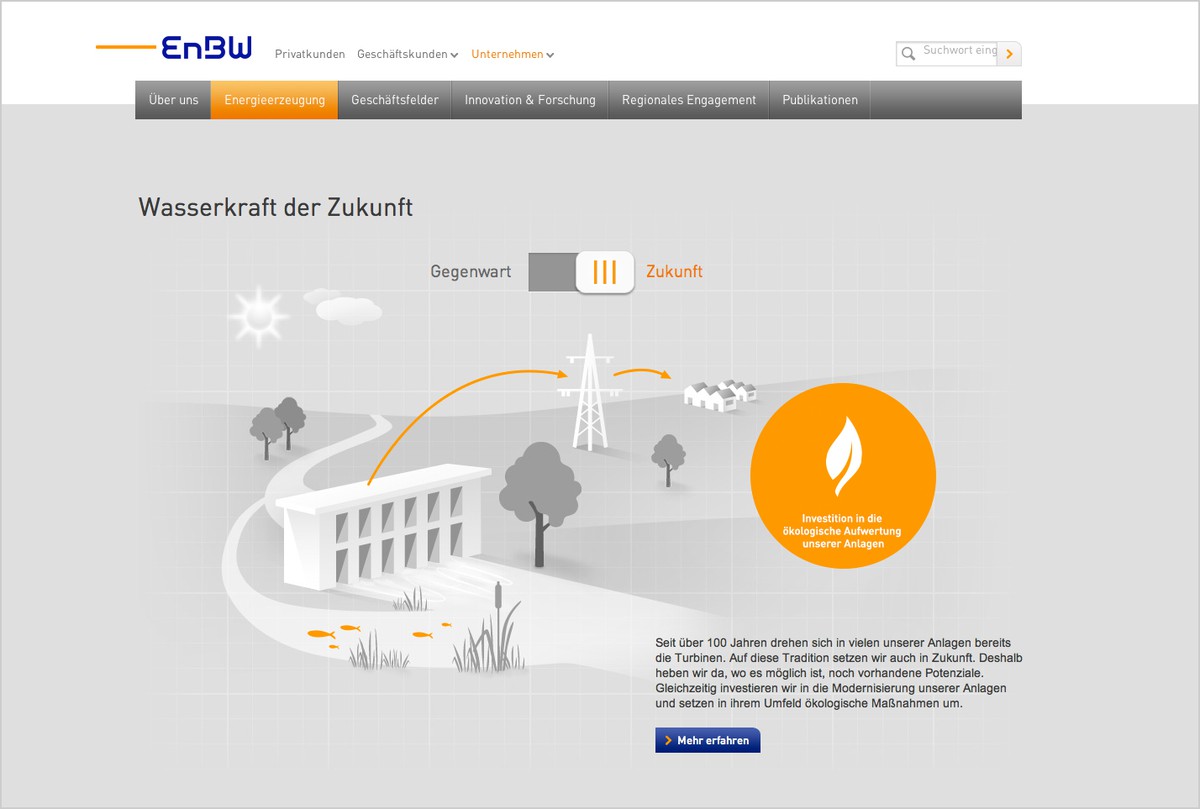
Task: Click the white houses icon
Action: 718,393
